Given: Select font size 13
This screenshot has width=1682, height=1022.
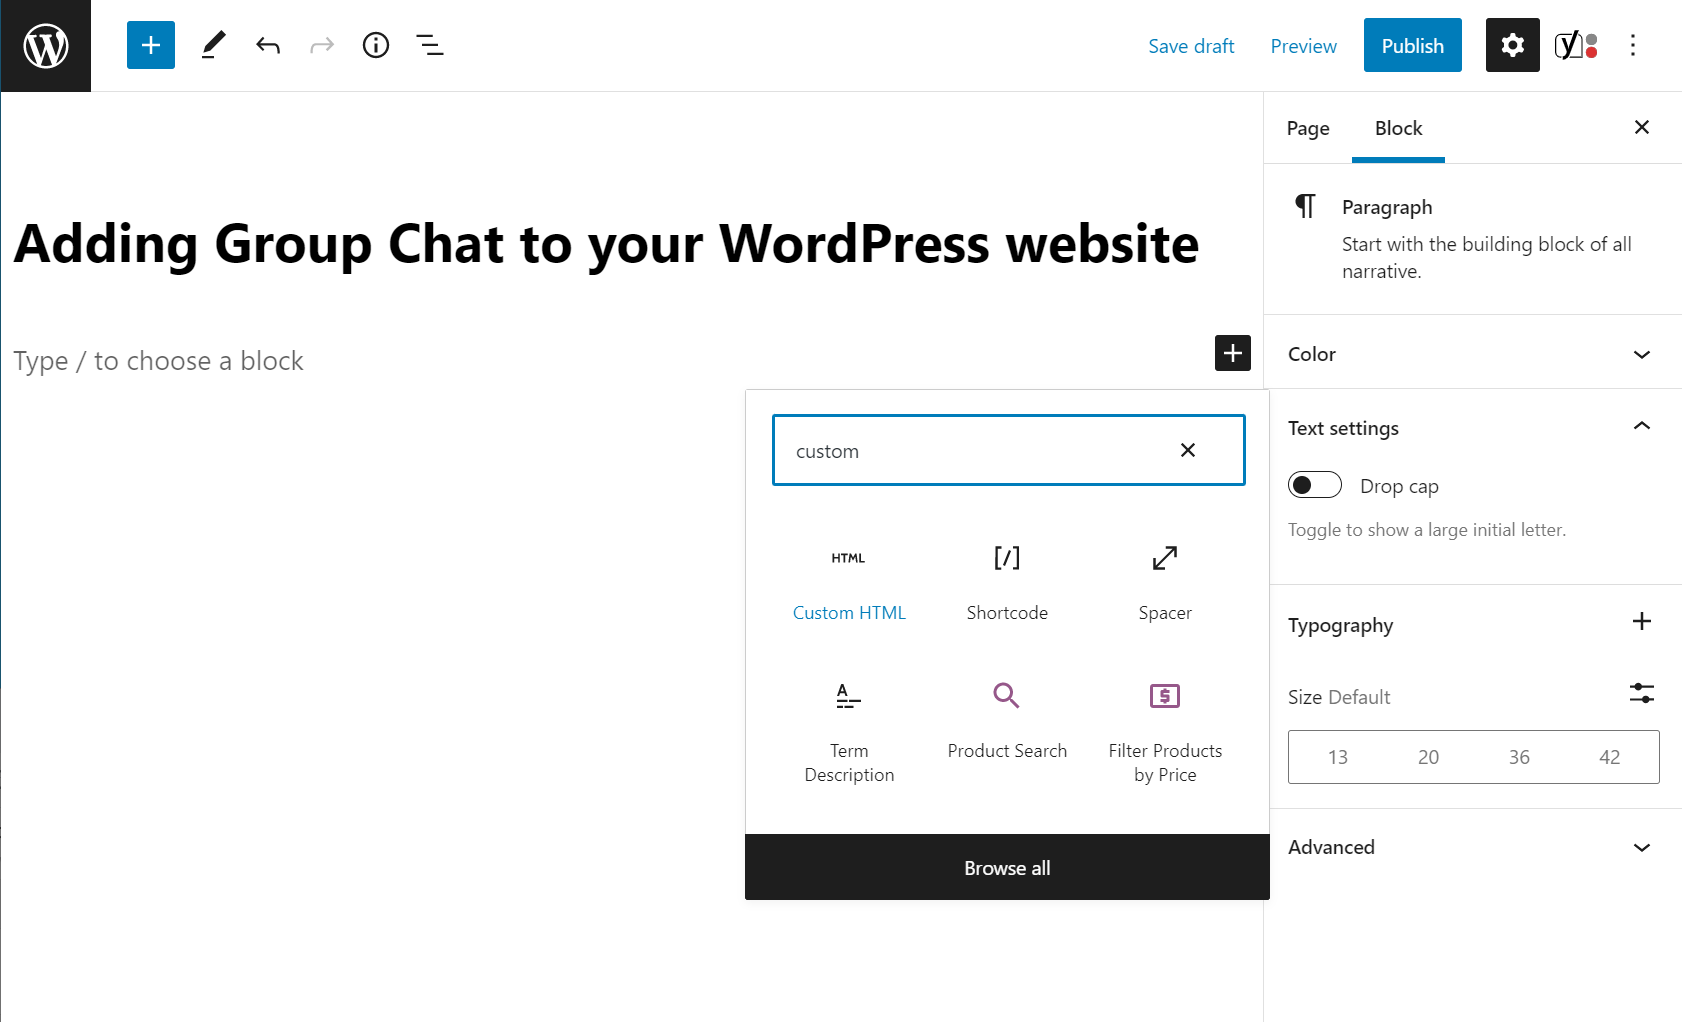Looking at the screenshot, I should tap(1337, 757).
